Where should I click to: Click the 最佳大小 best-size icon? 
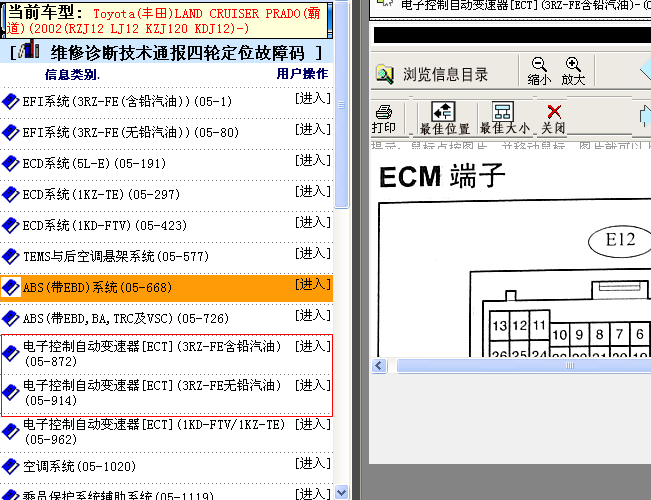coord(503,112)
